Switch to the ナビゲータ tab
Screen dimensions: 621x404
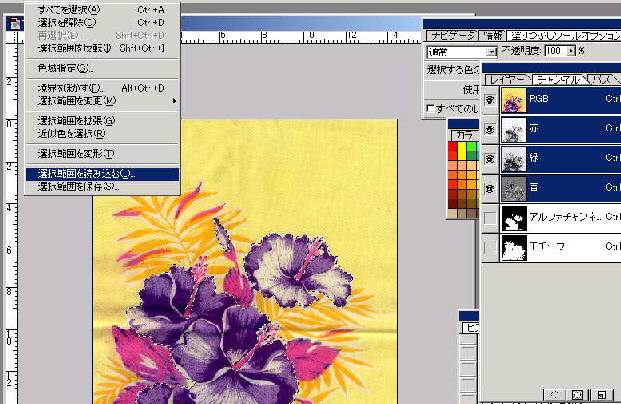click(452, 36)
